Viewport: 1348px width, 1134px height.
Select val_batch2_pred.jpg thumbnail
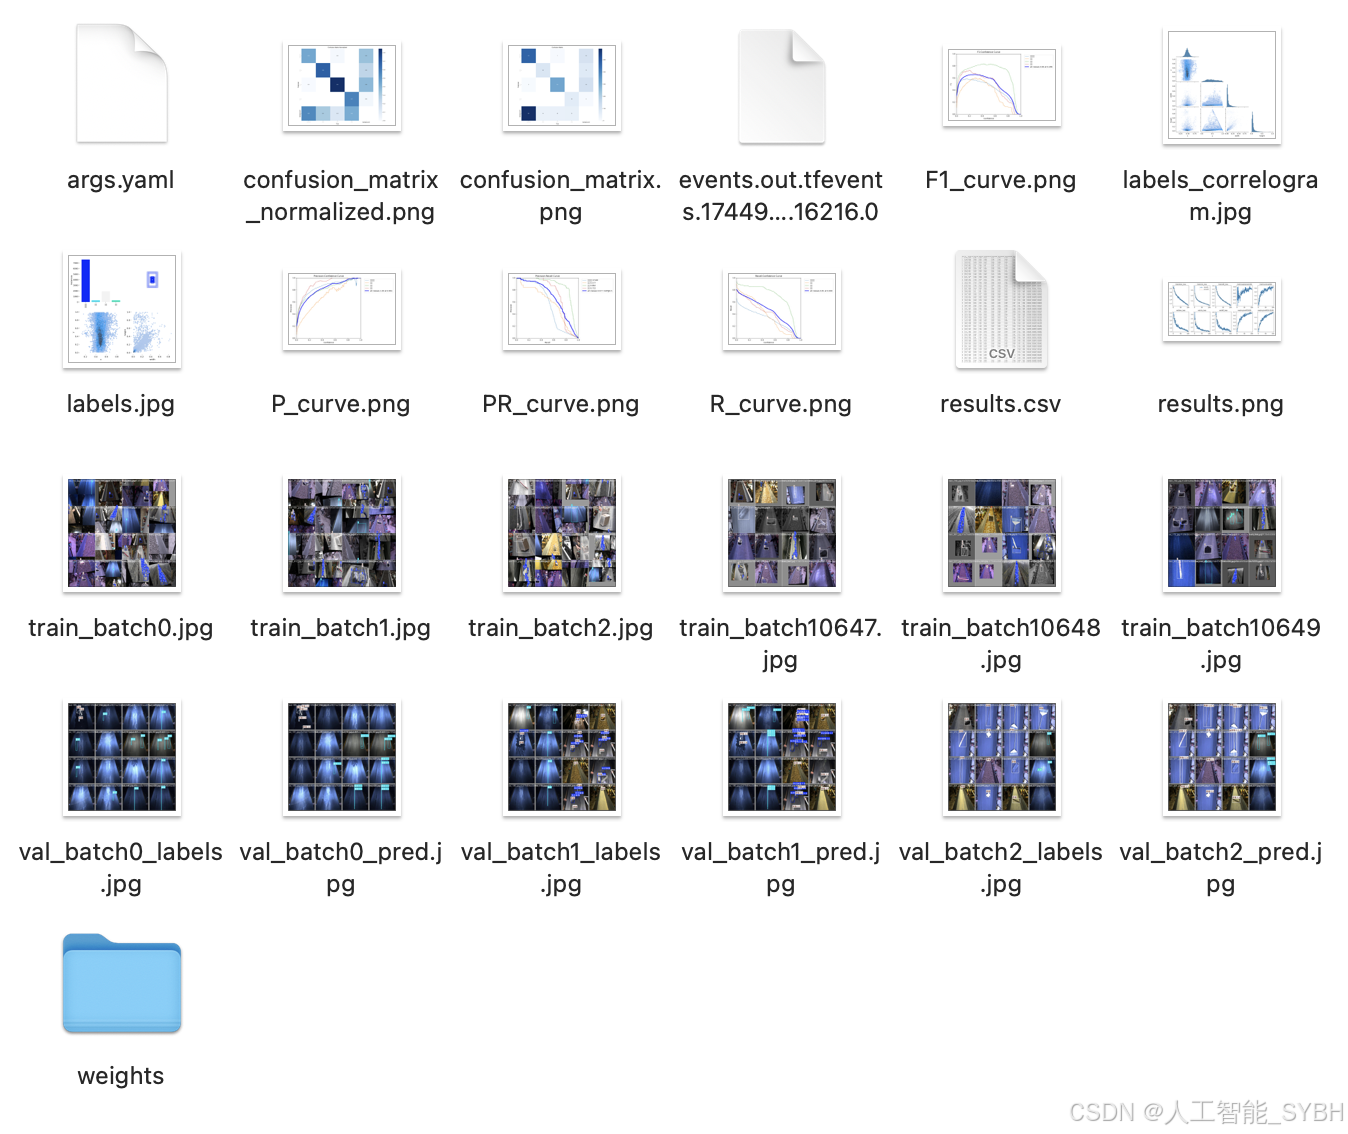tap(1222, 757)
